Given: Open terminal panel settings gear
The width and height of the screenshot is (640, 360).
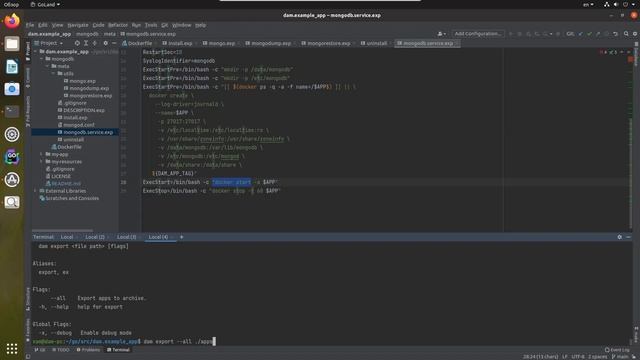Looking at the screenshot, I should click(620, 237).
